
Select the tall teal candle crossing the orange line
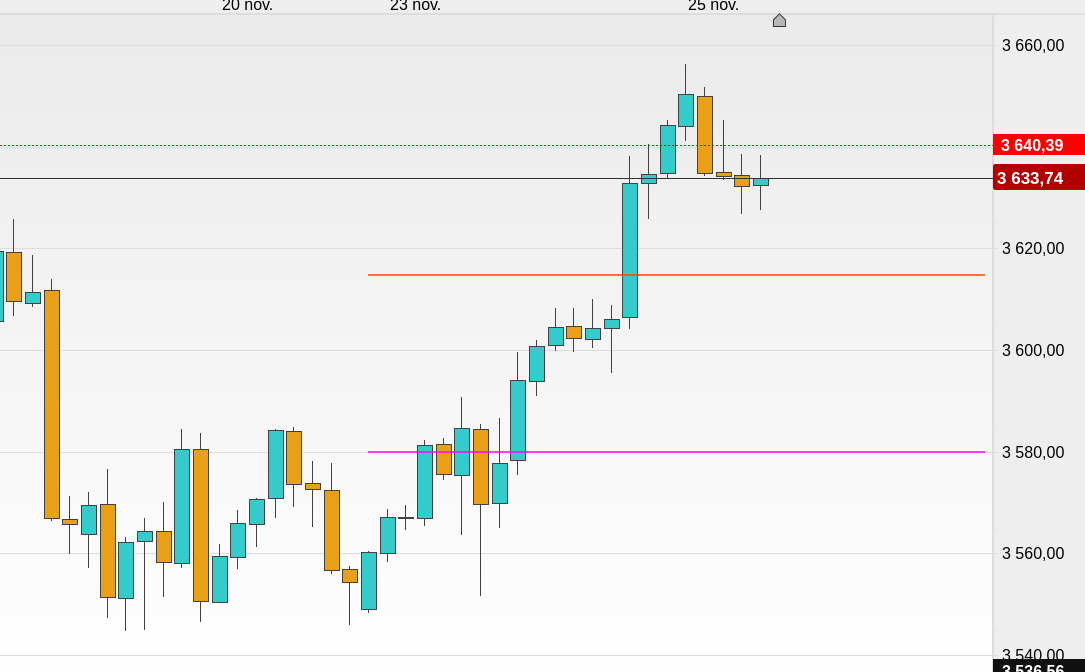pyautogui.click(x=630, y=250)
